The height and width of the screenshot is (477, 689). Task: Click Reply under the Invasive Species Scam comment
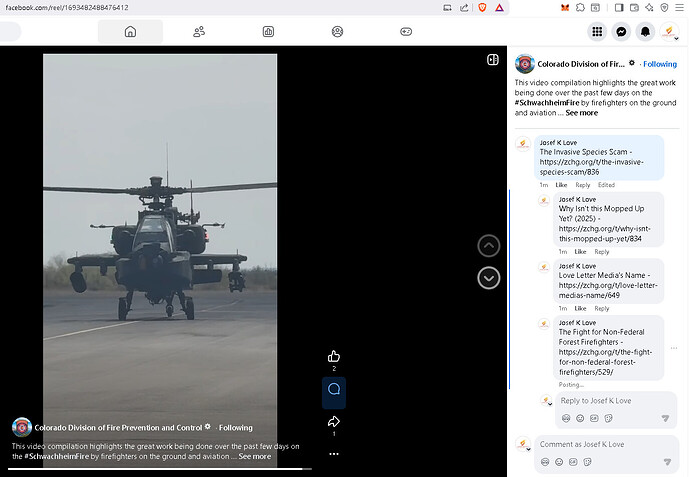click(x=582, y=185)
